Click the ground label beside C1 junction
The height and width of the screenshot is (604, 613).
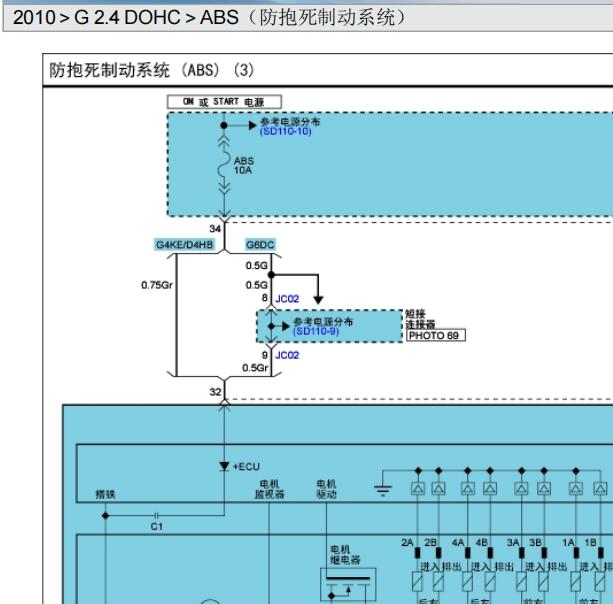[x=106, y=495]
